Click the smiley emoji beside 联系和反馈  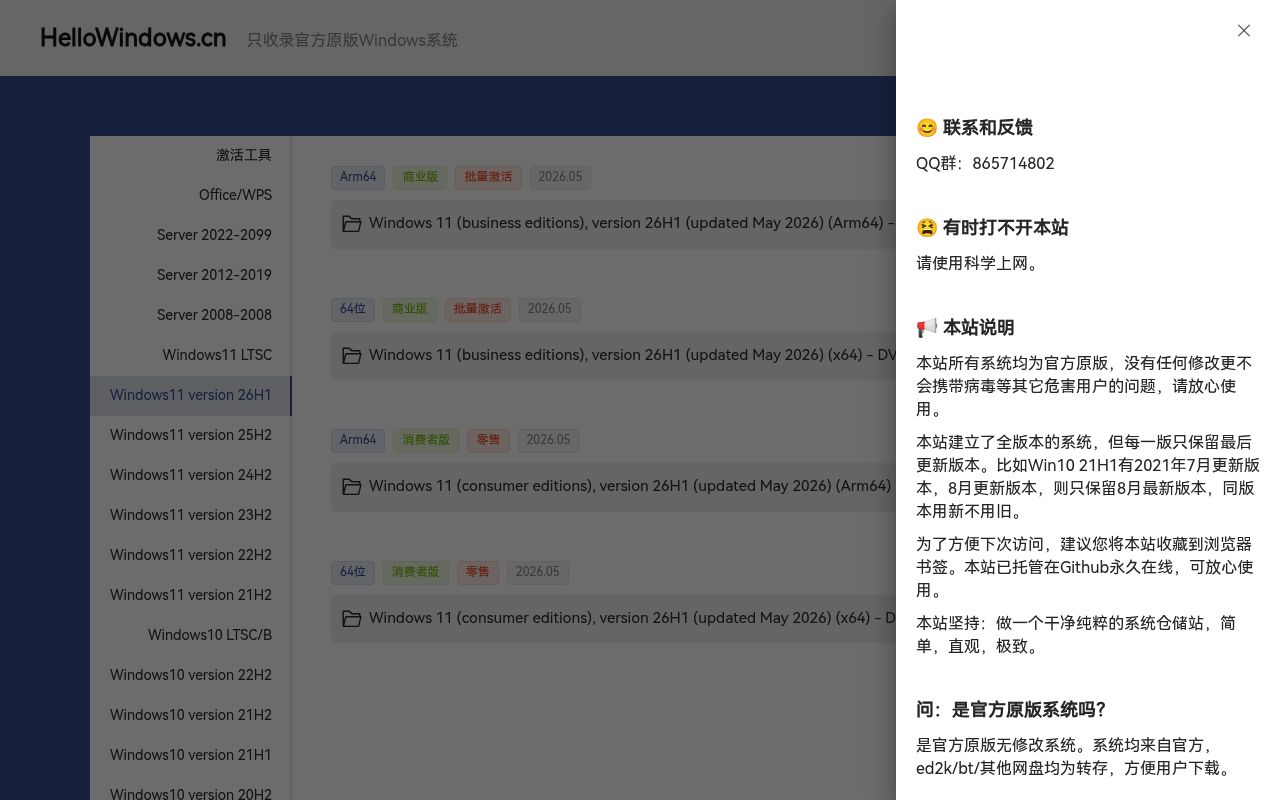(x=927, y=128)
